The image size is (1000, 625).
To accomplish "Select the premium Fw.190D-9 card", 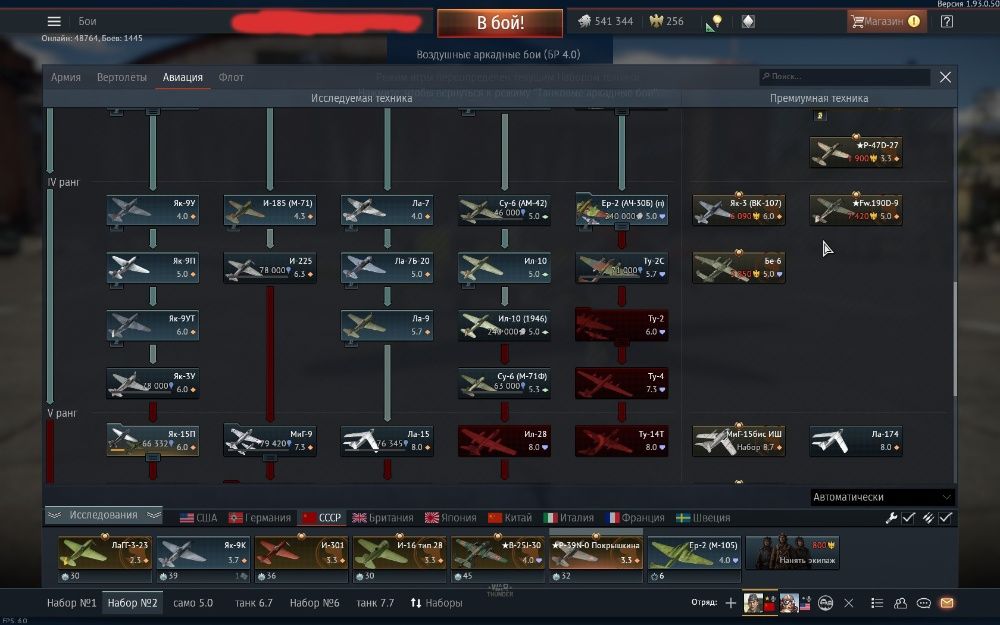I will [x=856, y=210].
